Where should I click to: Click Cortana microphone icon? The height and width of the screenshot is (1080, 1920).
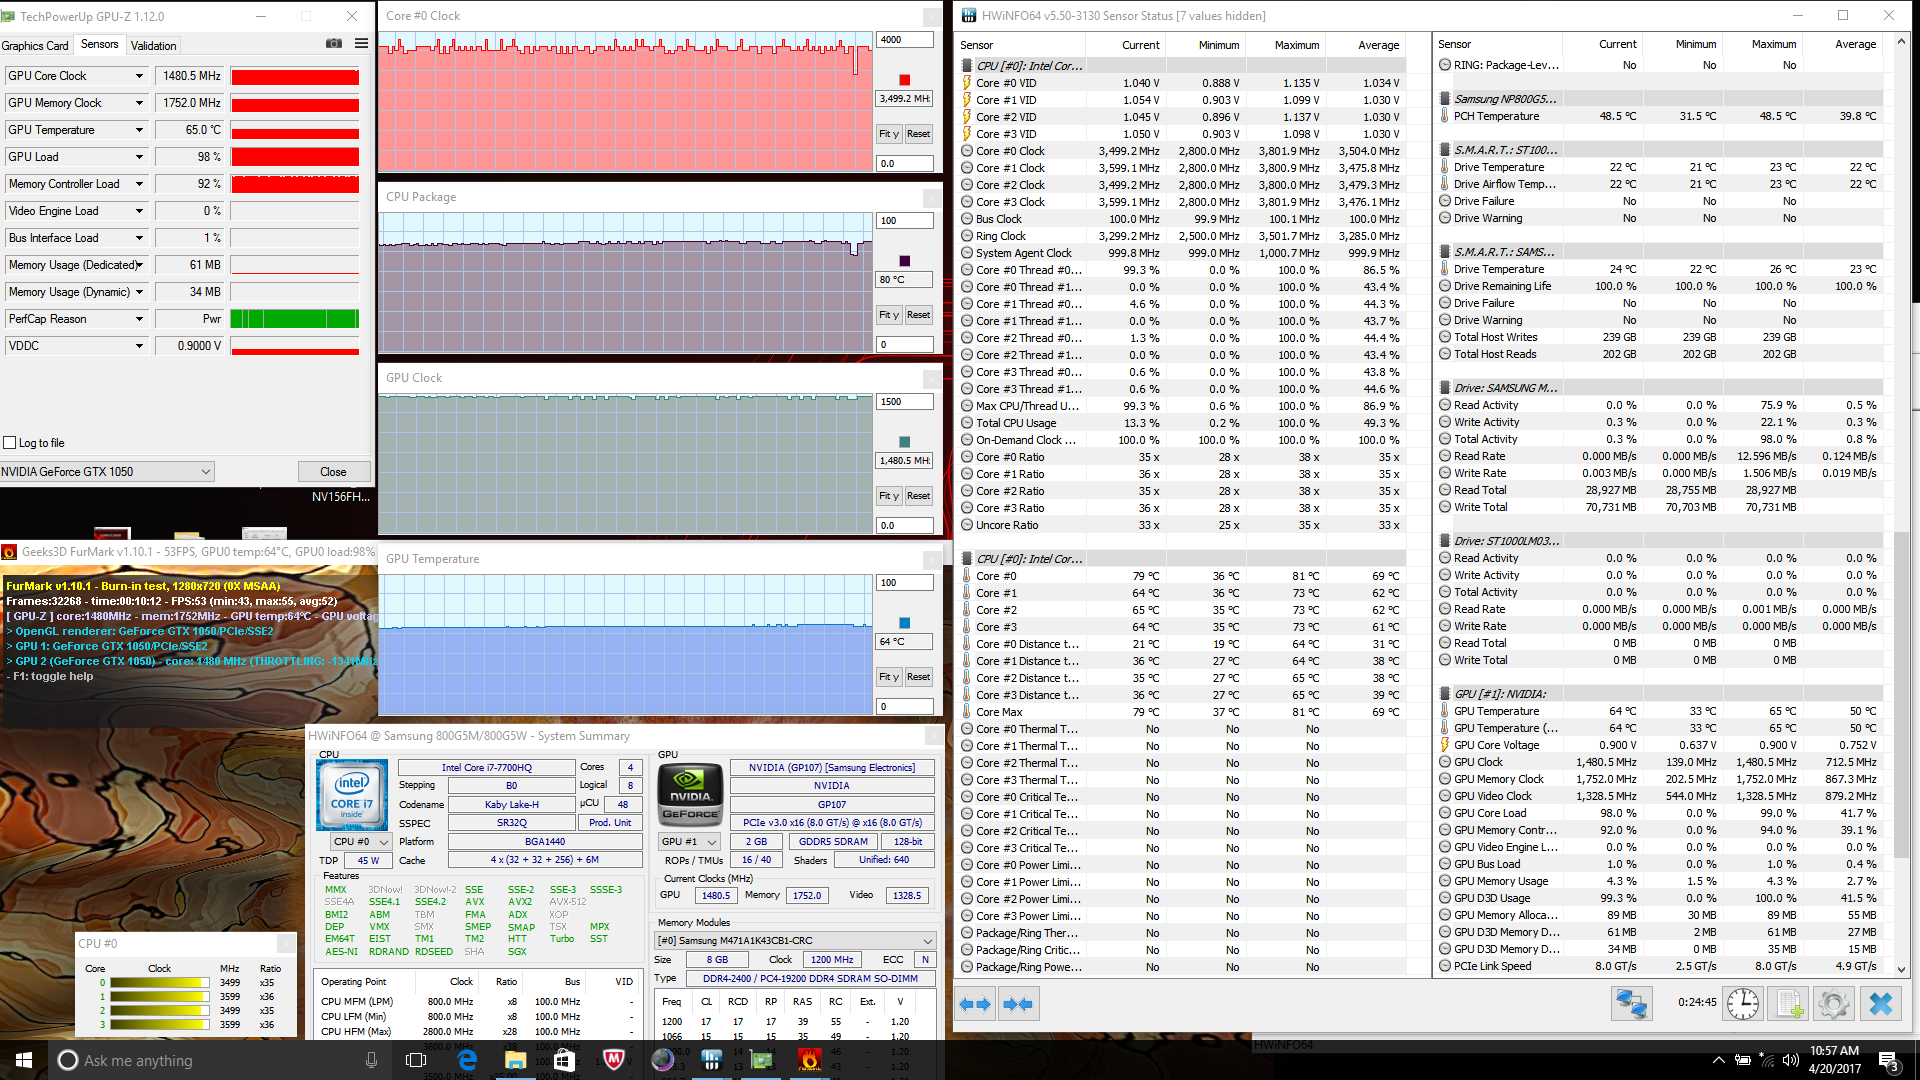[371, 1060]
